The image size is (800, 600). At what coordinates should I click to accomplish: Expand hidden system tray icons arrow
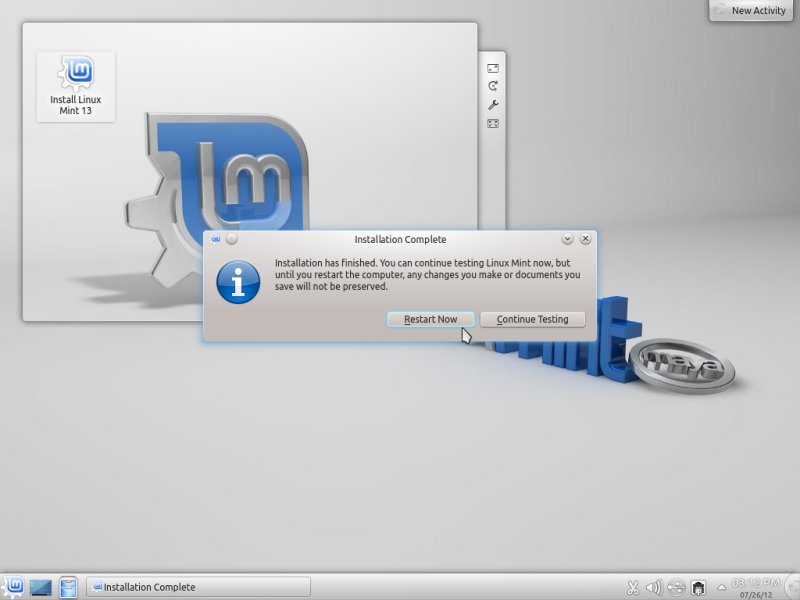721,588
